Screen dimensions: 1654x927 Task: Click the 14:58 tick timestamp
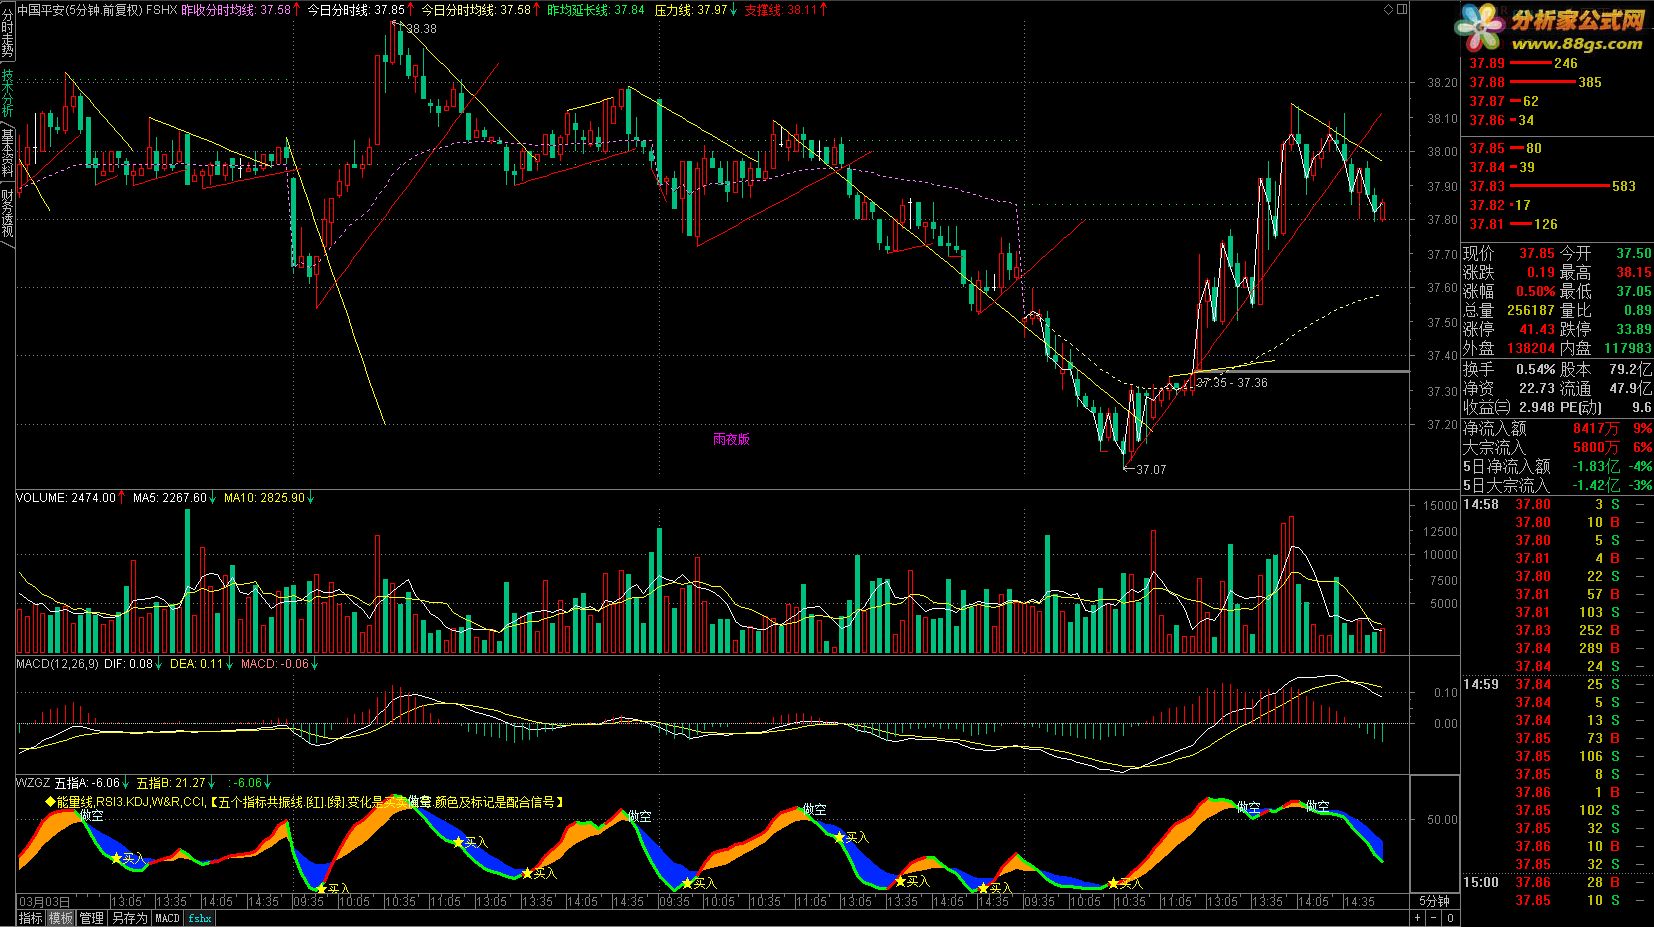click(1481, 504)
